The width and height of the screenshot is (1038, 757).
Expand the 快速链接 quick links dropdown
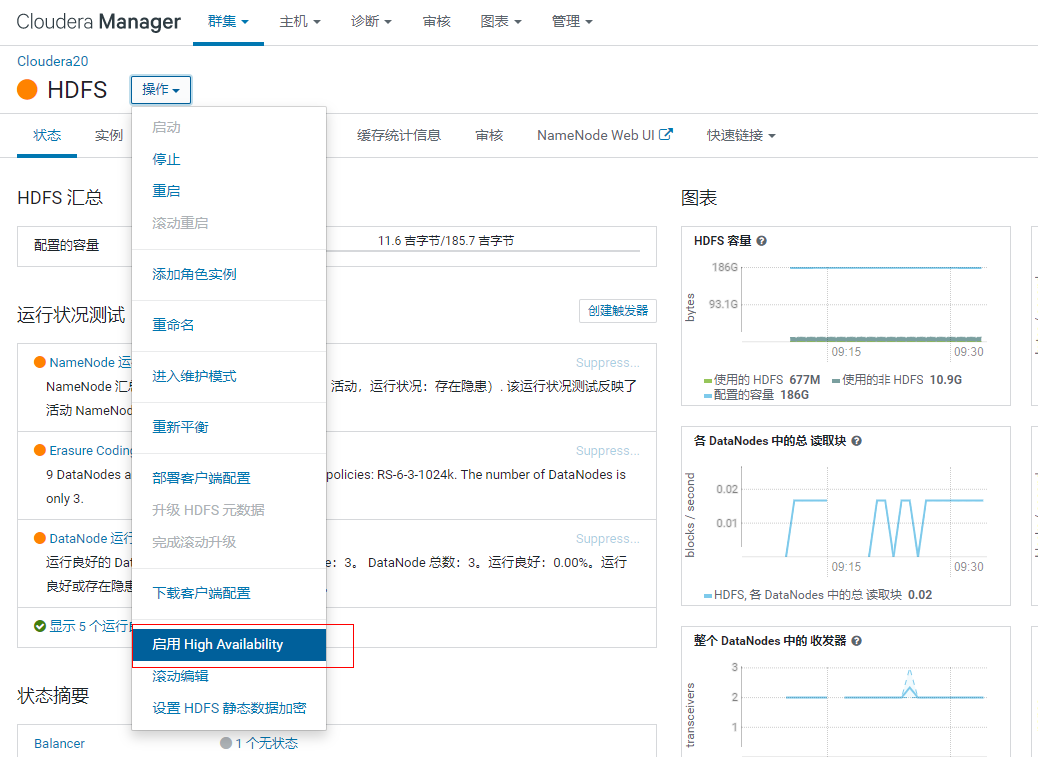[x=740, y=135]
